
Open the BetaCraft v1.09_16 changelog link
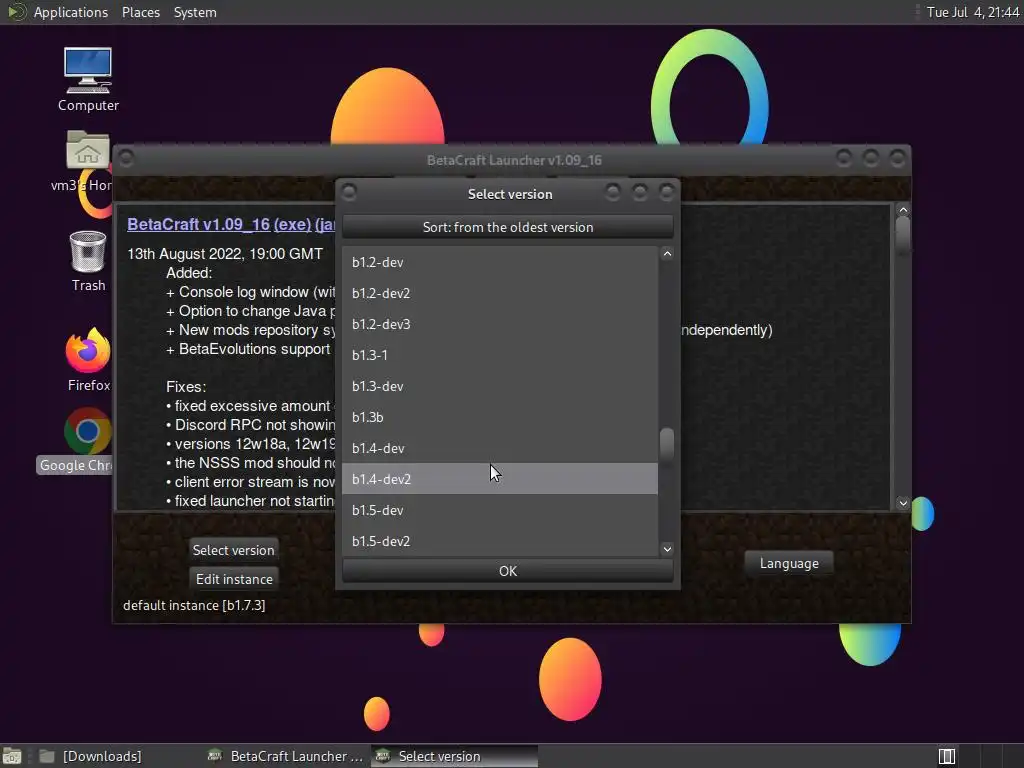[199, 224]
